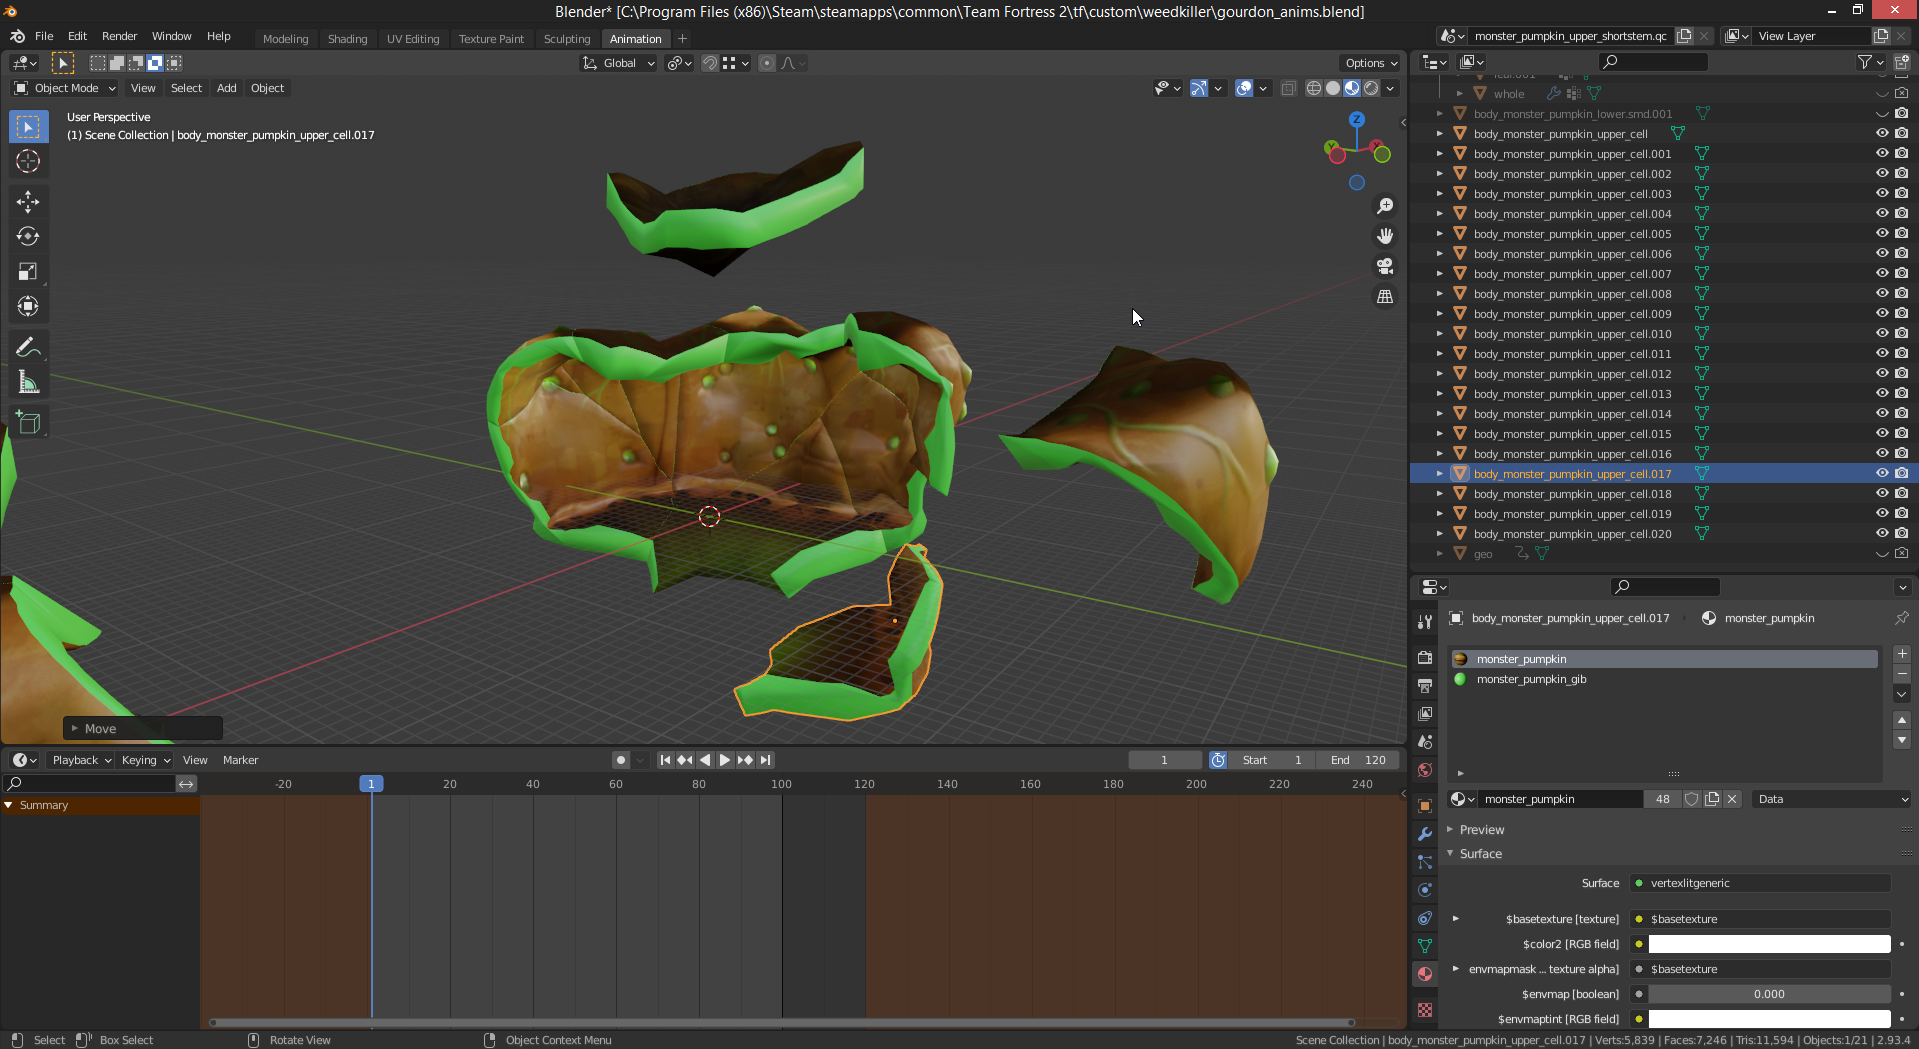Select the monster_pumpkin_gib material slot

coord(1531,679)
